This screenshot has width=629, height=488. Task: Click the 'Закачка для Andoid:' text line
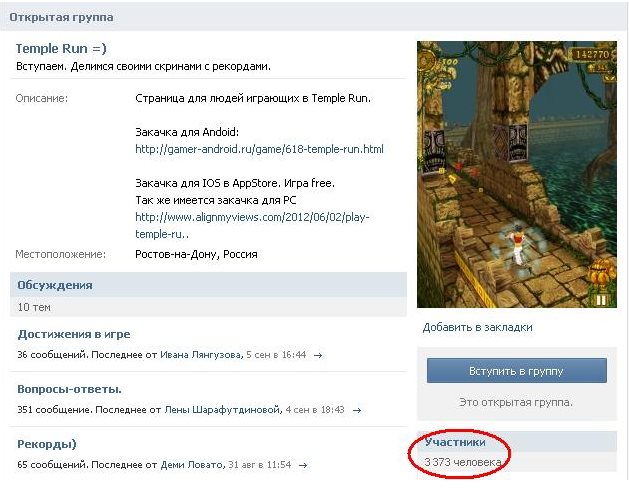(x=187, y=132)
